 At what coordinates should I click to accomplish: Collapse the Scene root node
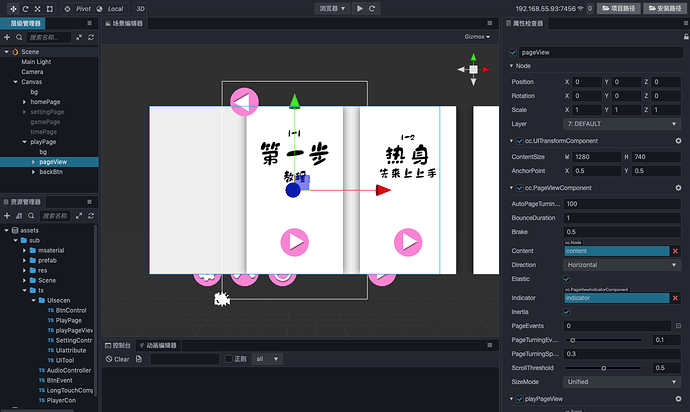[6, 52]
